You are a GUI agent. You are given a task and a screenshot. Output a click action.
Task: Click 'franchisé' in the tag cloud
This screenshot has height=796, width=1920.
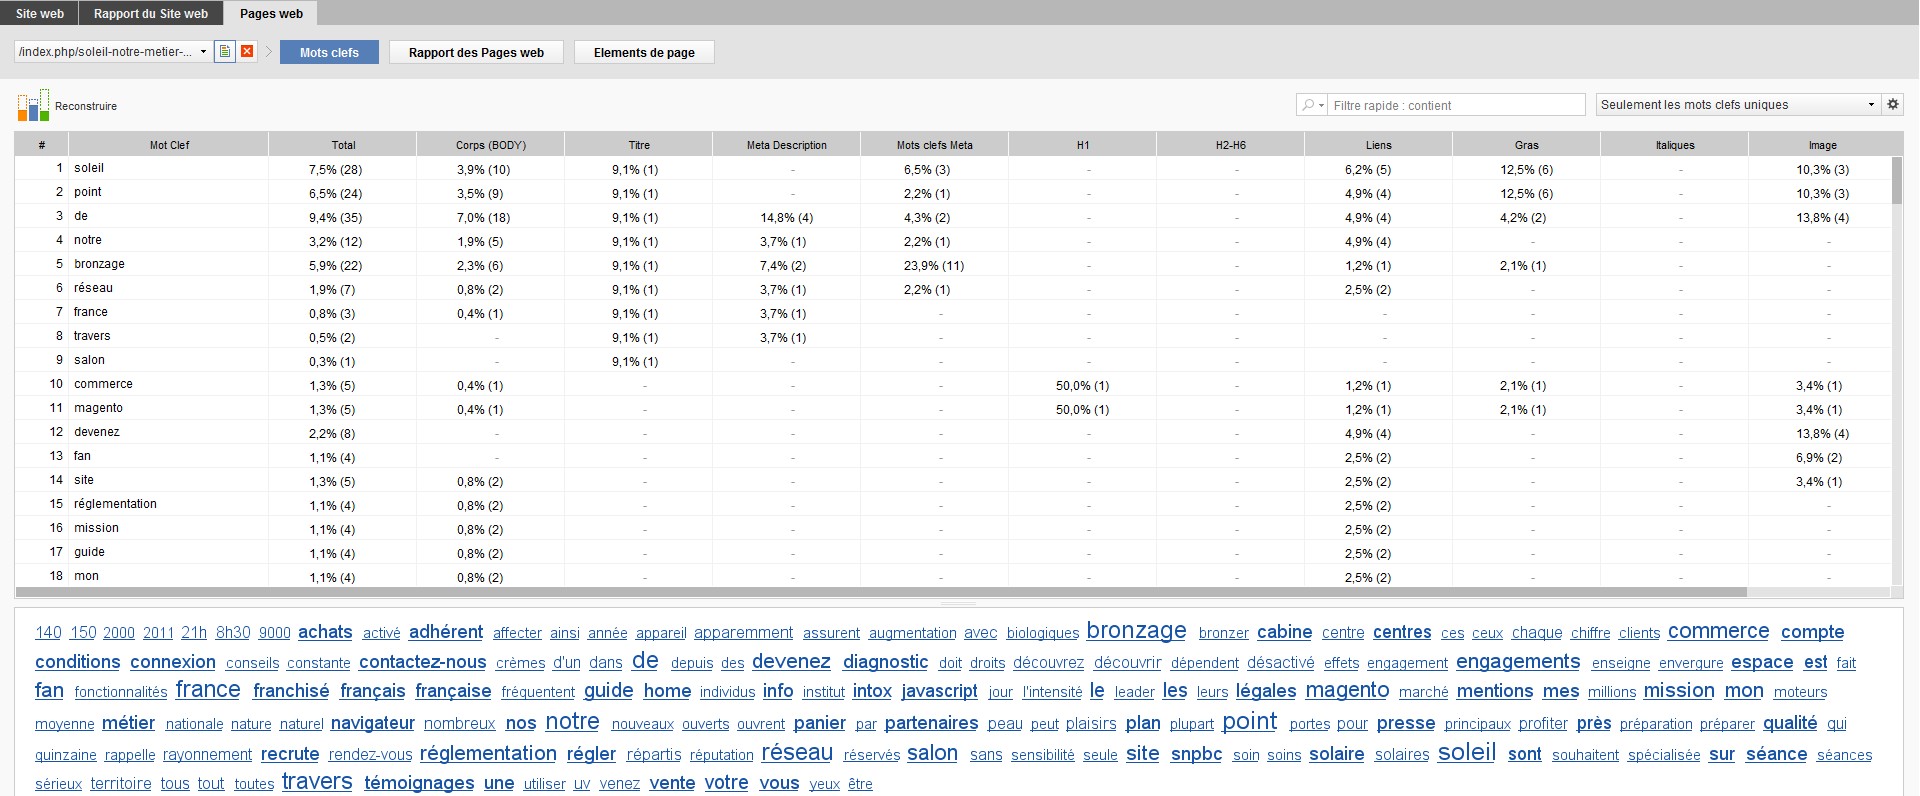coord(291,691)
